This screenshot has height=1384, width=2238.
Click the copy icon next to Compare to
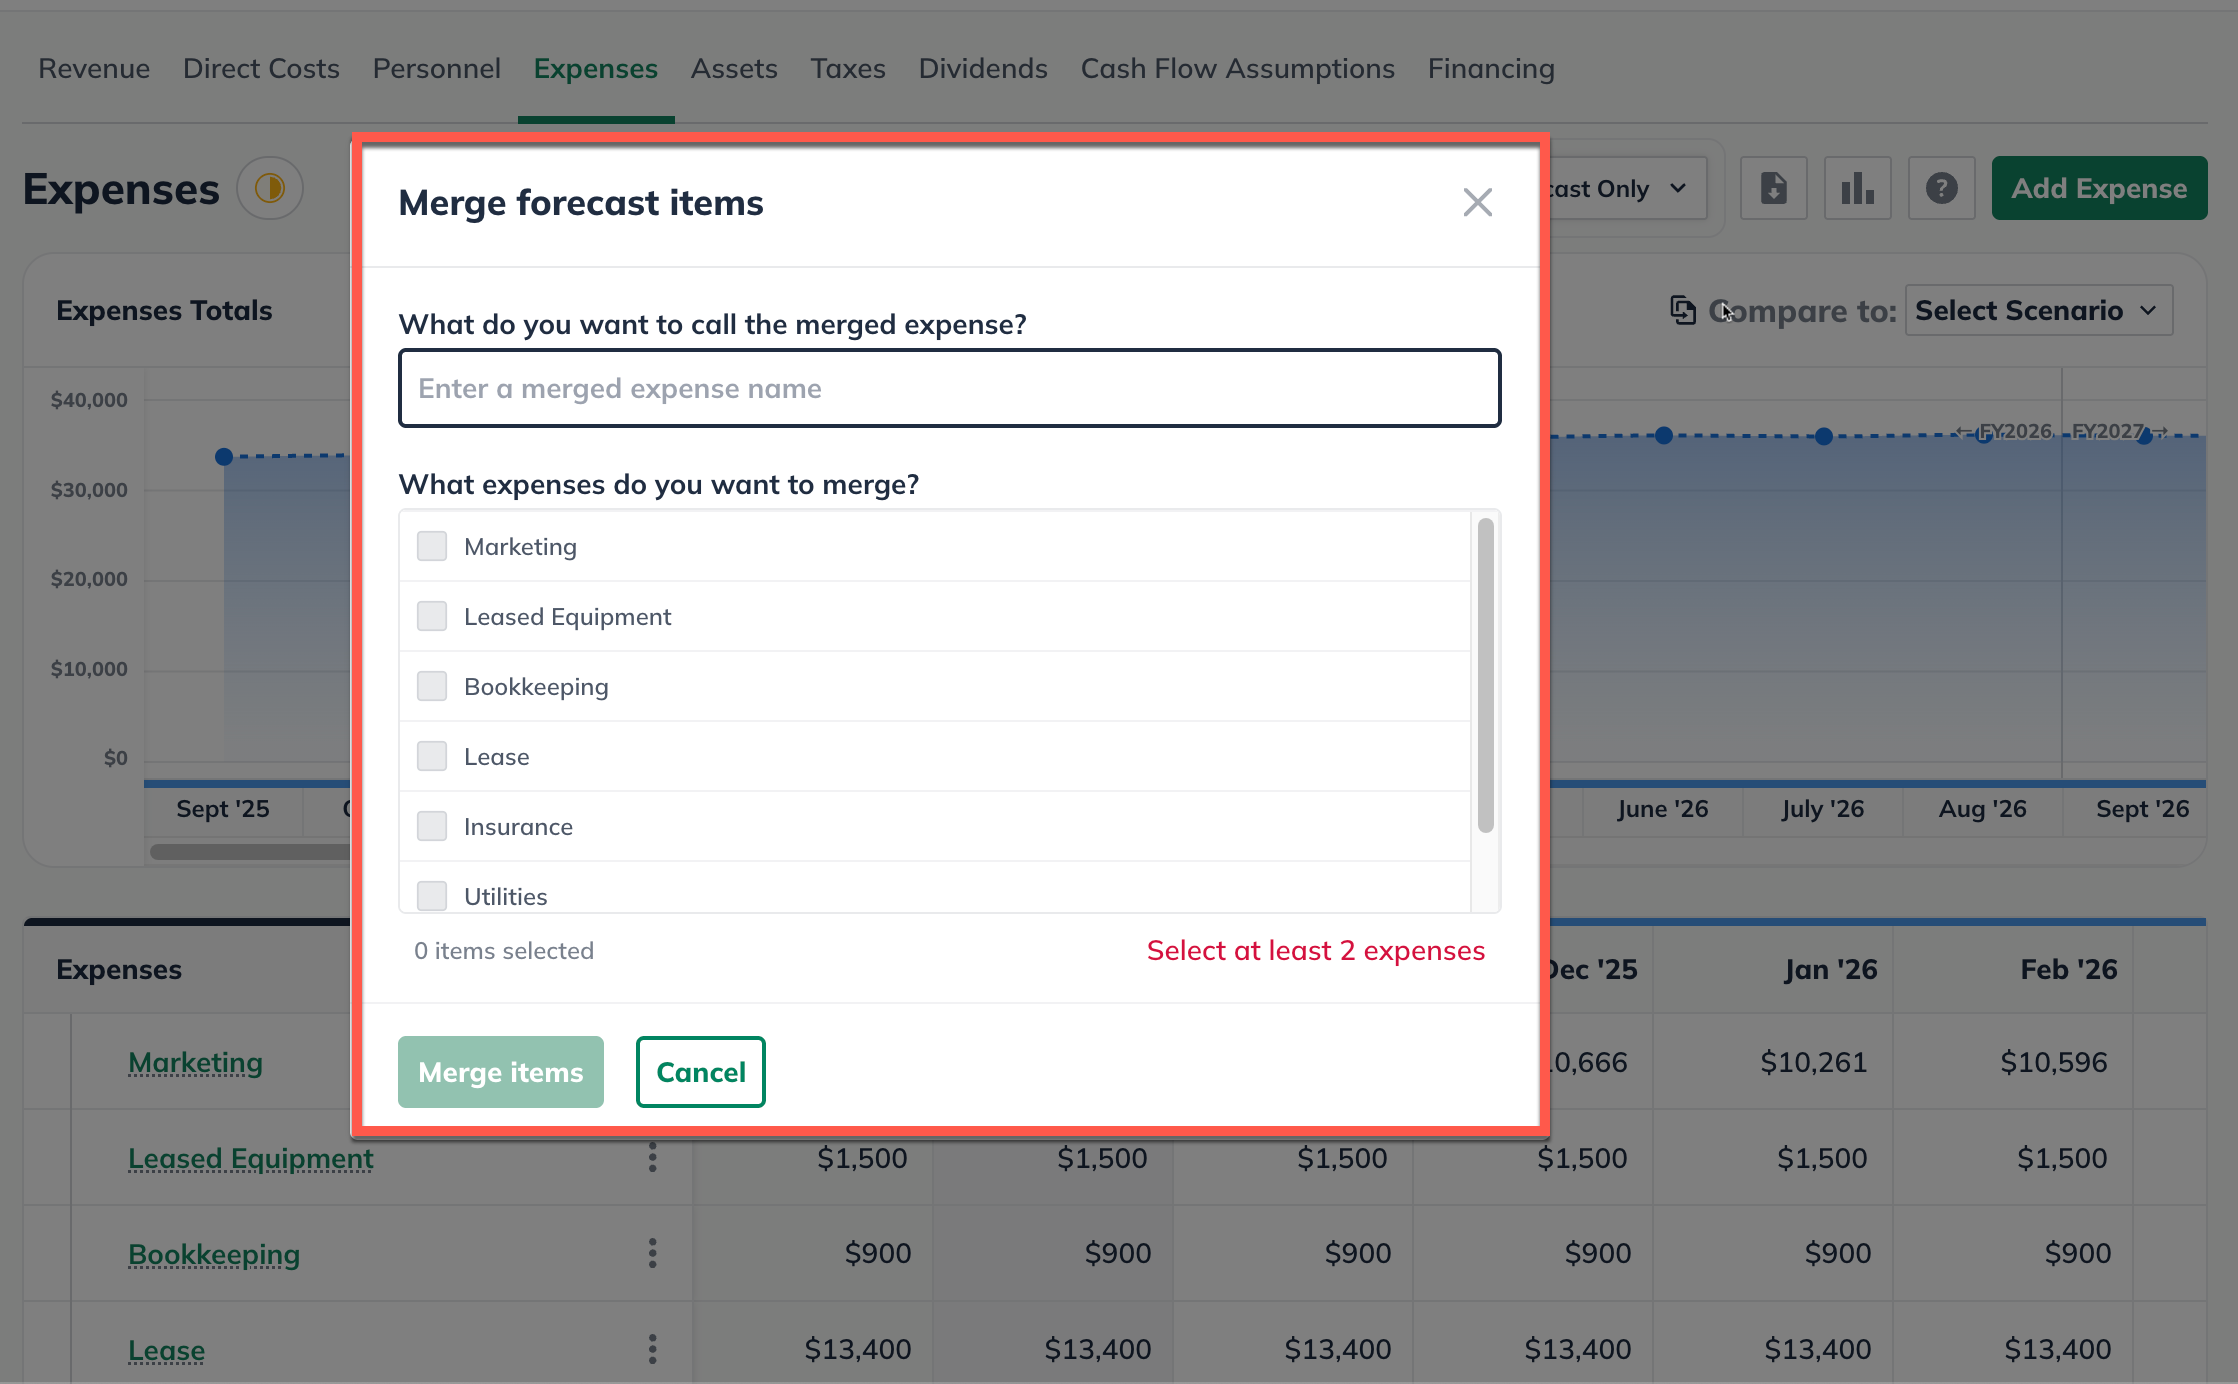pyautogui.click(x=1683, y=310)
